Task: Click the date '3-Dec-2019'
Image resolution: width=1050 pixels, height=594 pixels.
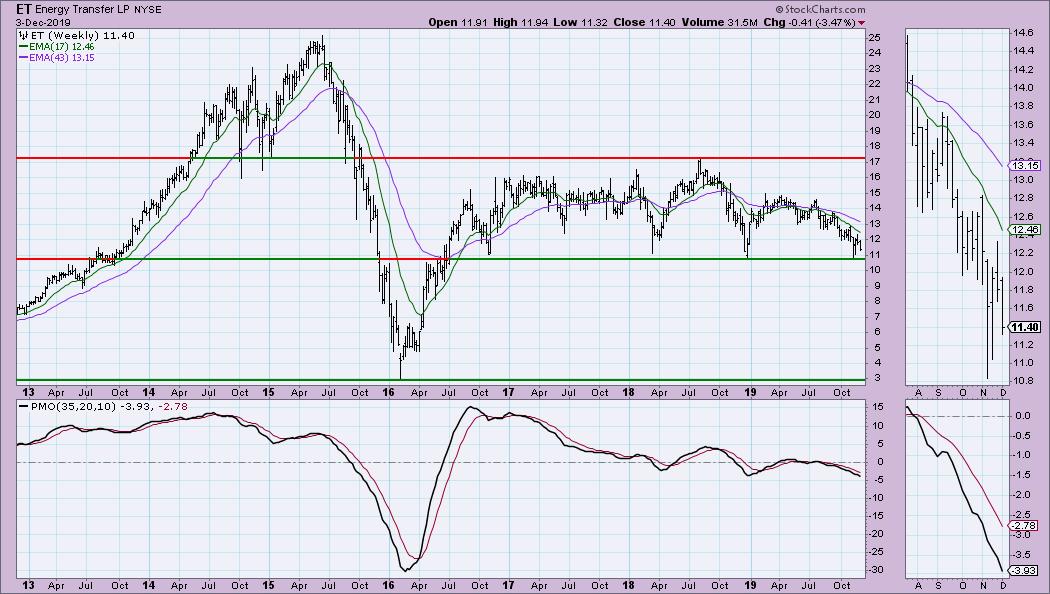Action: pyautogui.click(x=43, y=22)
